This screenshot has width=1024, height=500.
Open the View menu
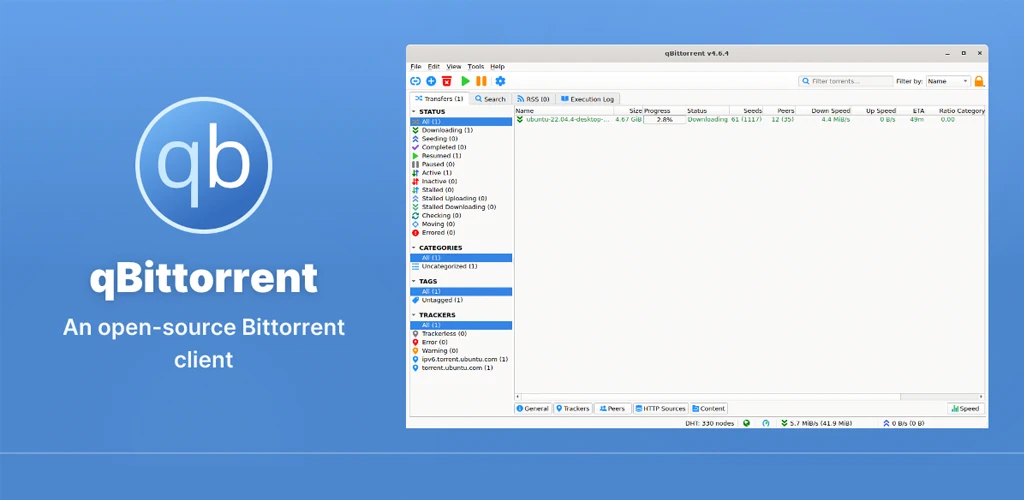(454, 67)
